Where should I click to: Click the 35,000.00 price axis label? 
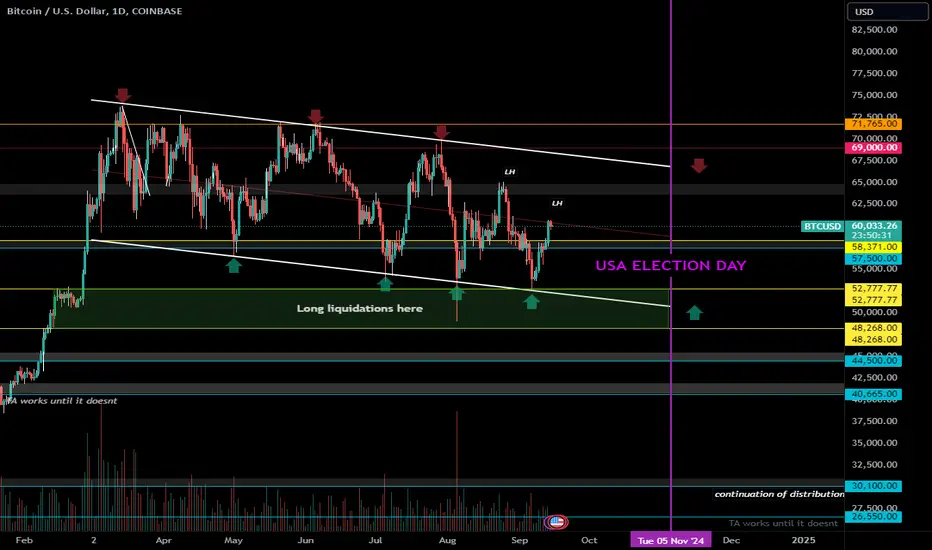(x=874, y=442)
